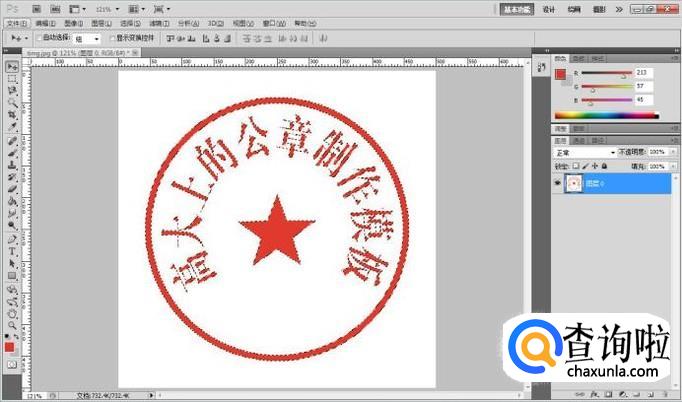Open the 窗口 menu

(270, 22)
